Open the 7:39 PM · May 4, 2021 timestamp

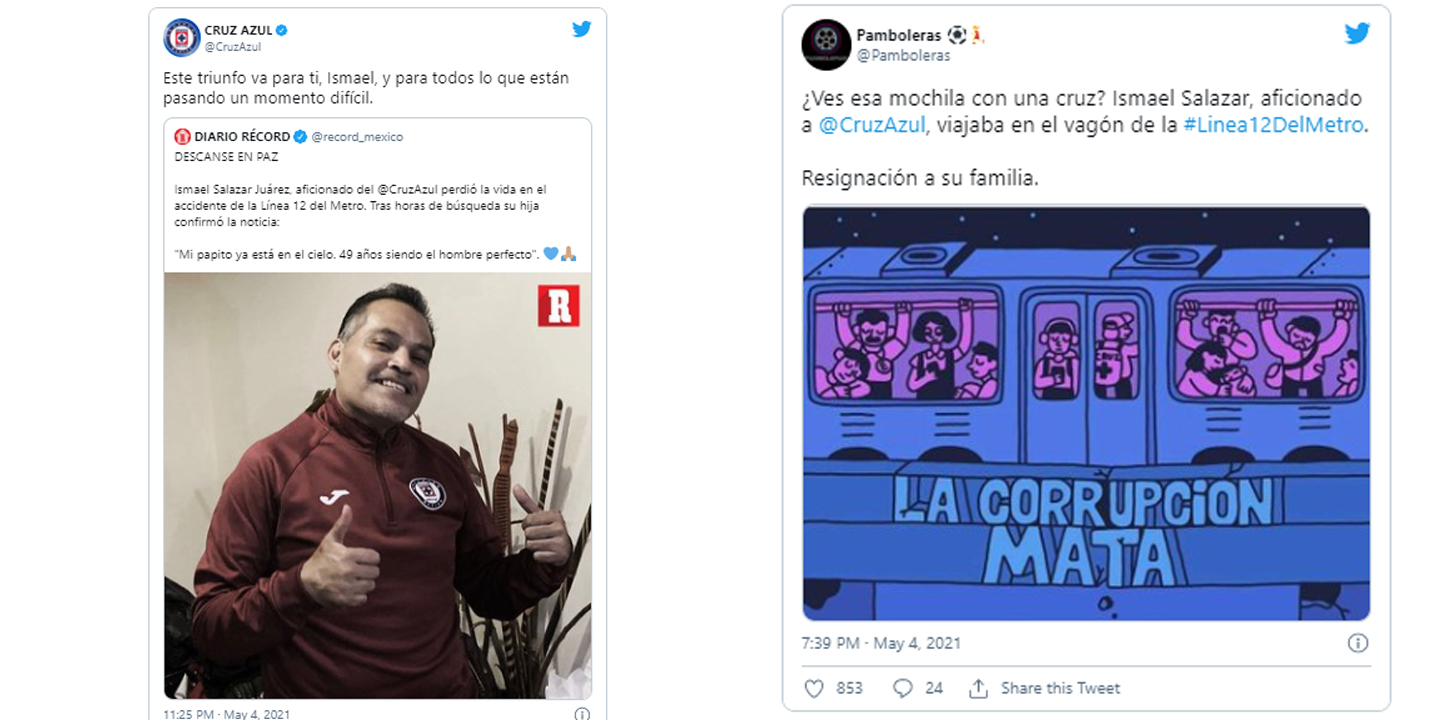tap(881, 643)
